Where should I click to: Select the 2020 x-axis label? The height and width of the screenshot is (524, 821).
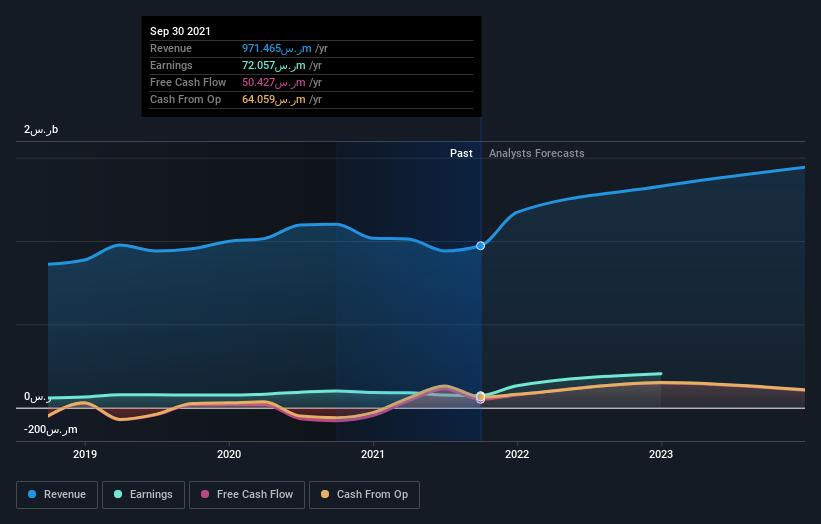[229, 454]
